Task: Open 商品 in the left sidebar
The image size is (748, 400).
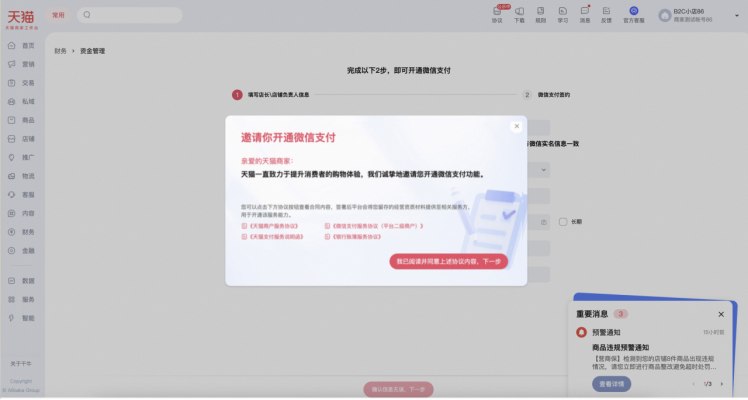Action: coord(21,120)
